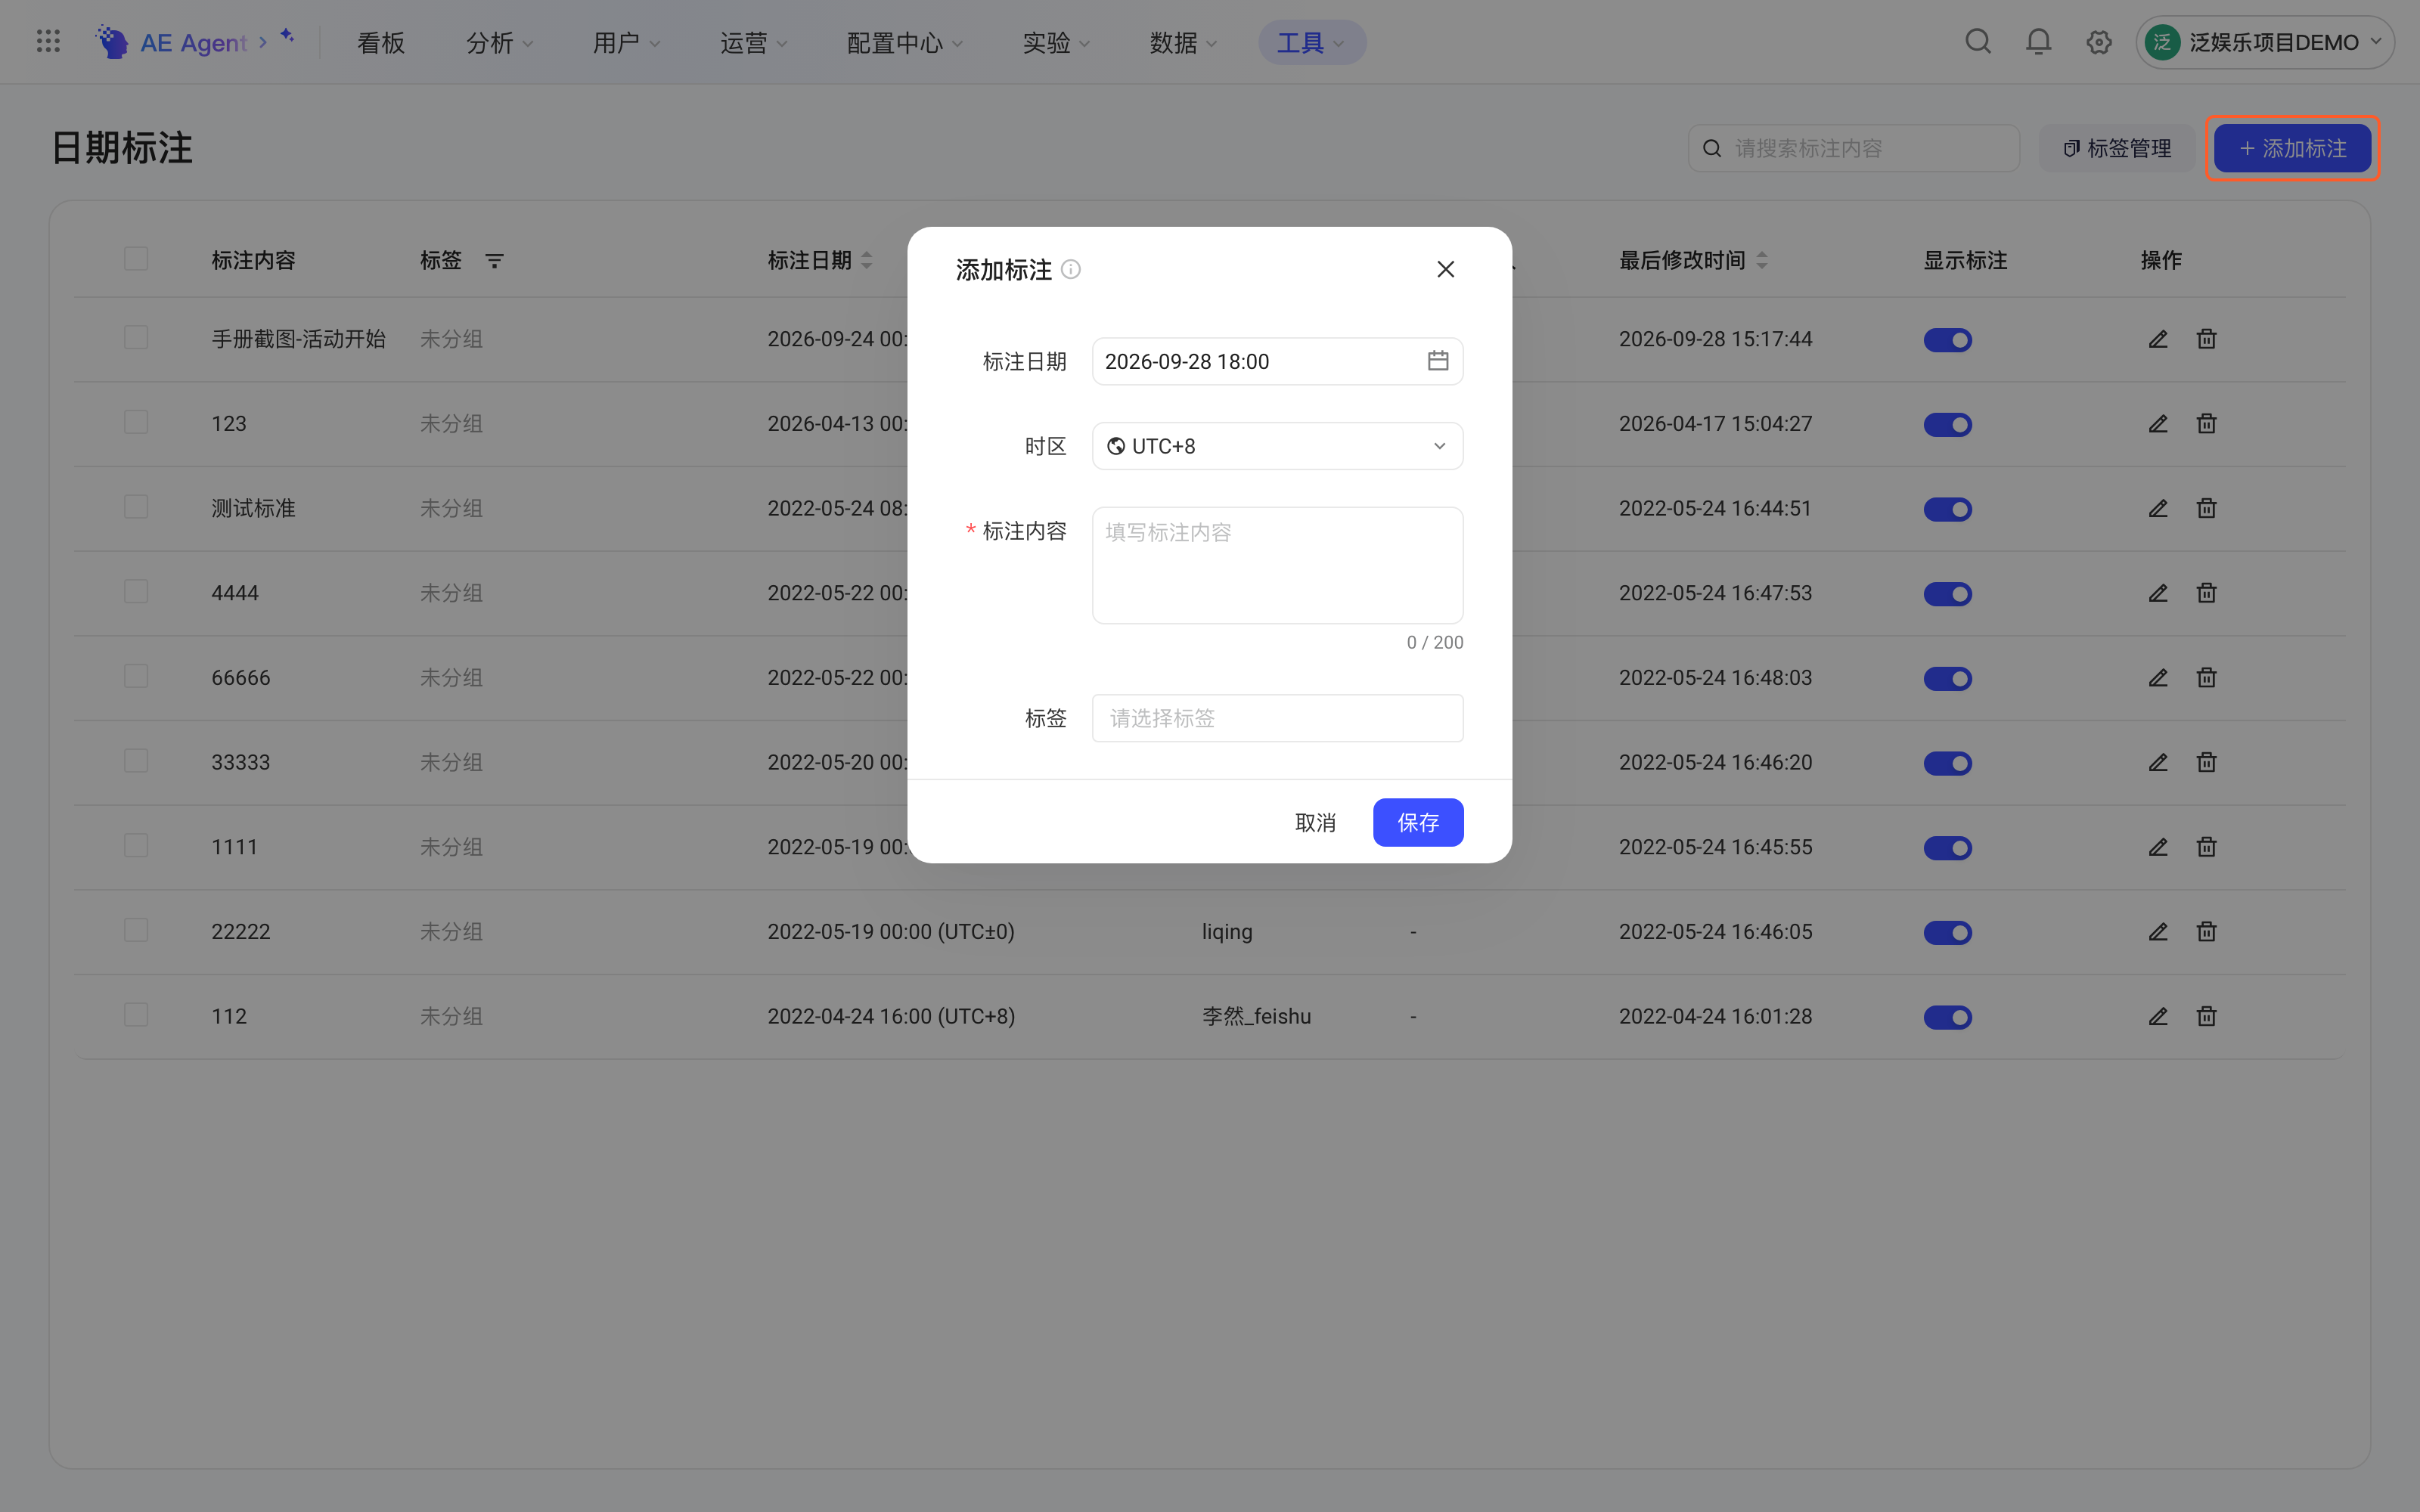Image resolution: width=2420 pixels, height=1512 pixels.
Task: Click the filter icon next to 标签 column
Action: (x=494, y=261)
